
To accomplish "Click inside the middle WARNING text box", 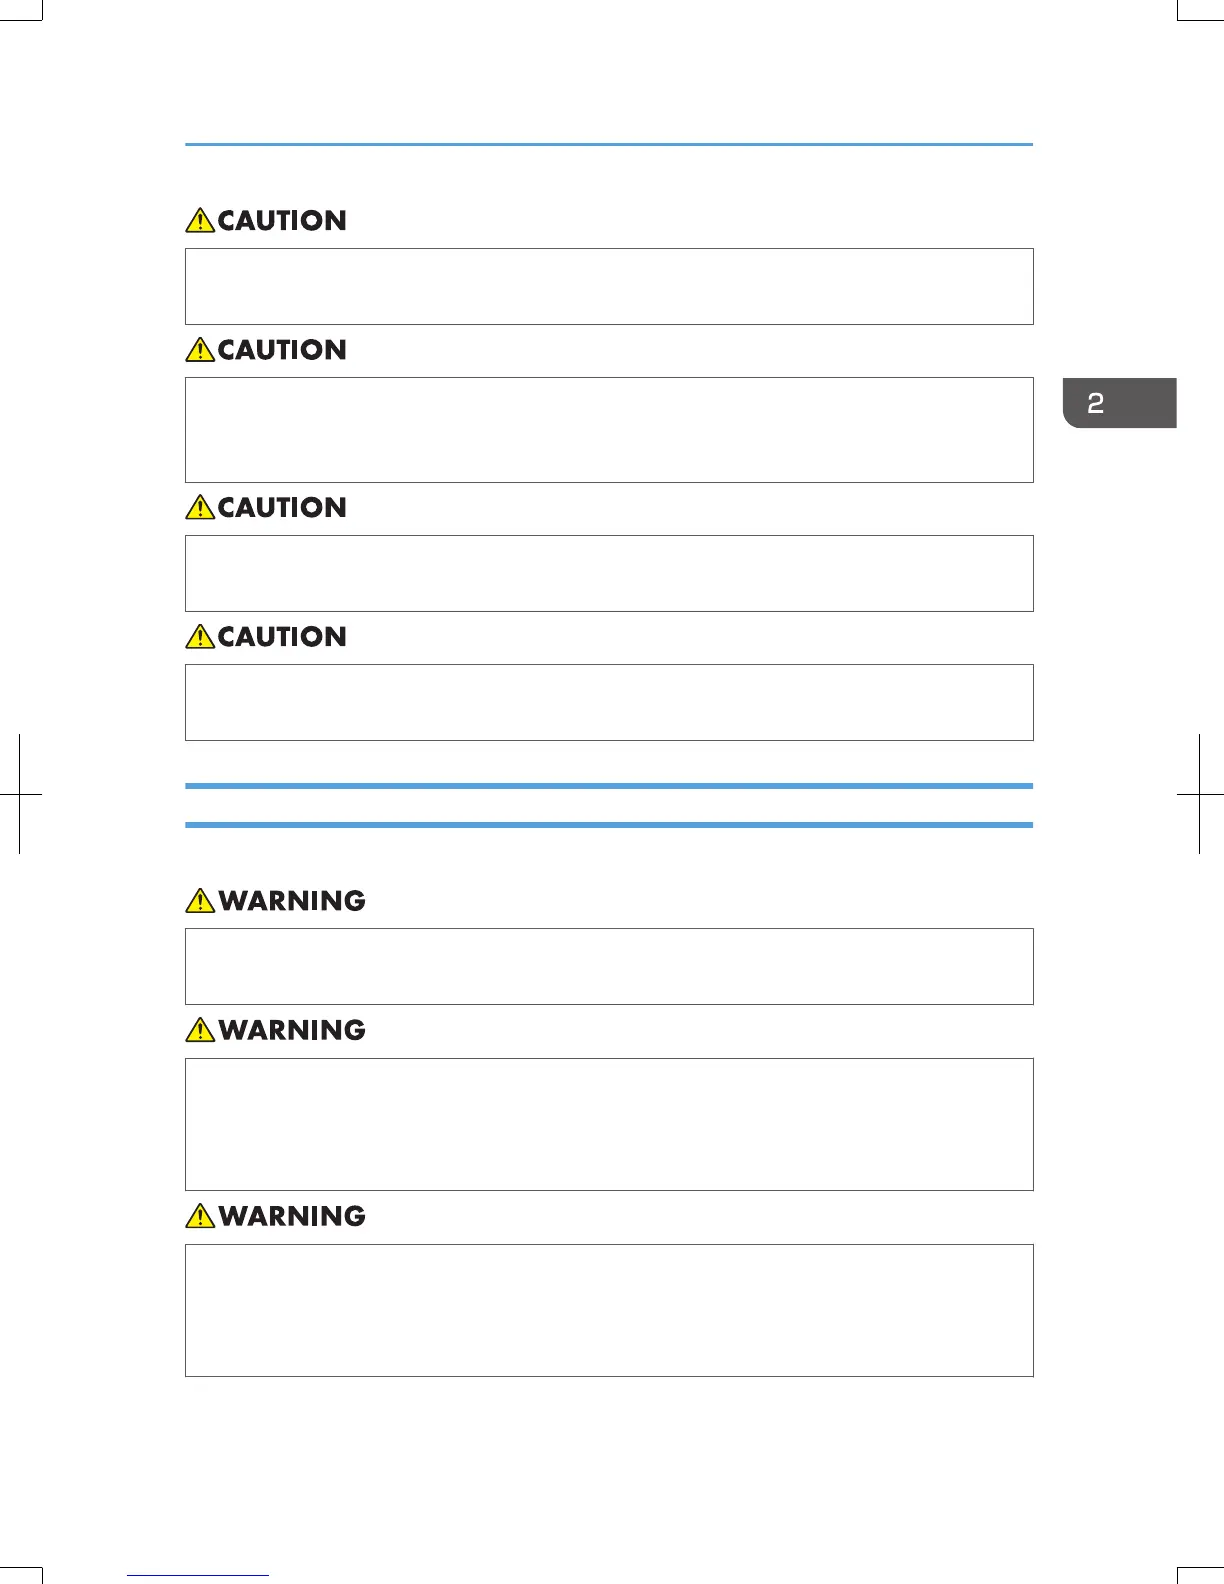I will click(x=609, y=1124).
